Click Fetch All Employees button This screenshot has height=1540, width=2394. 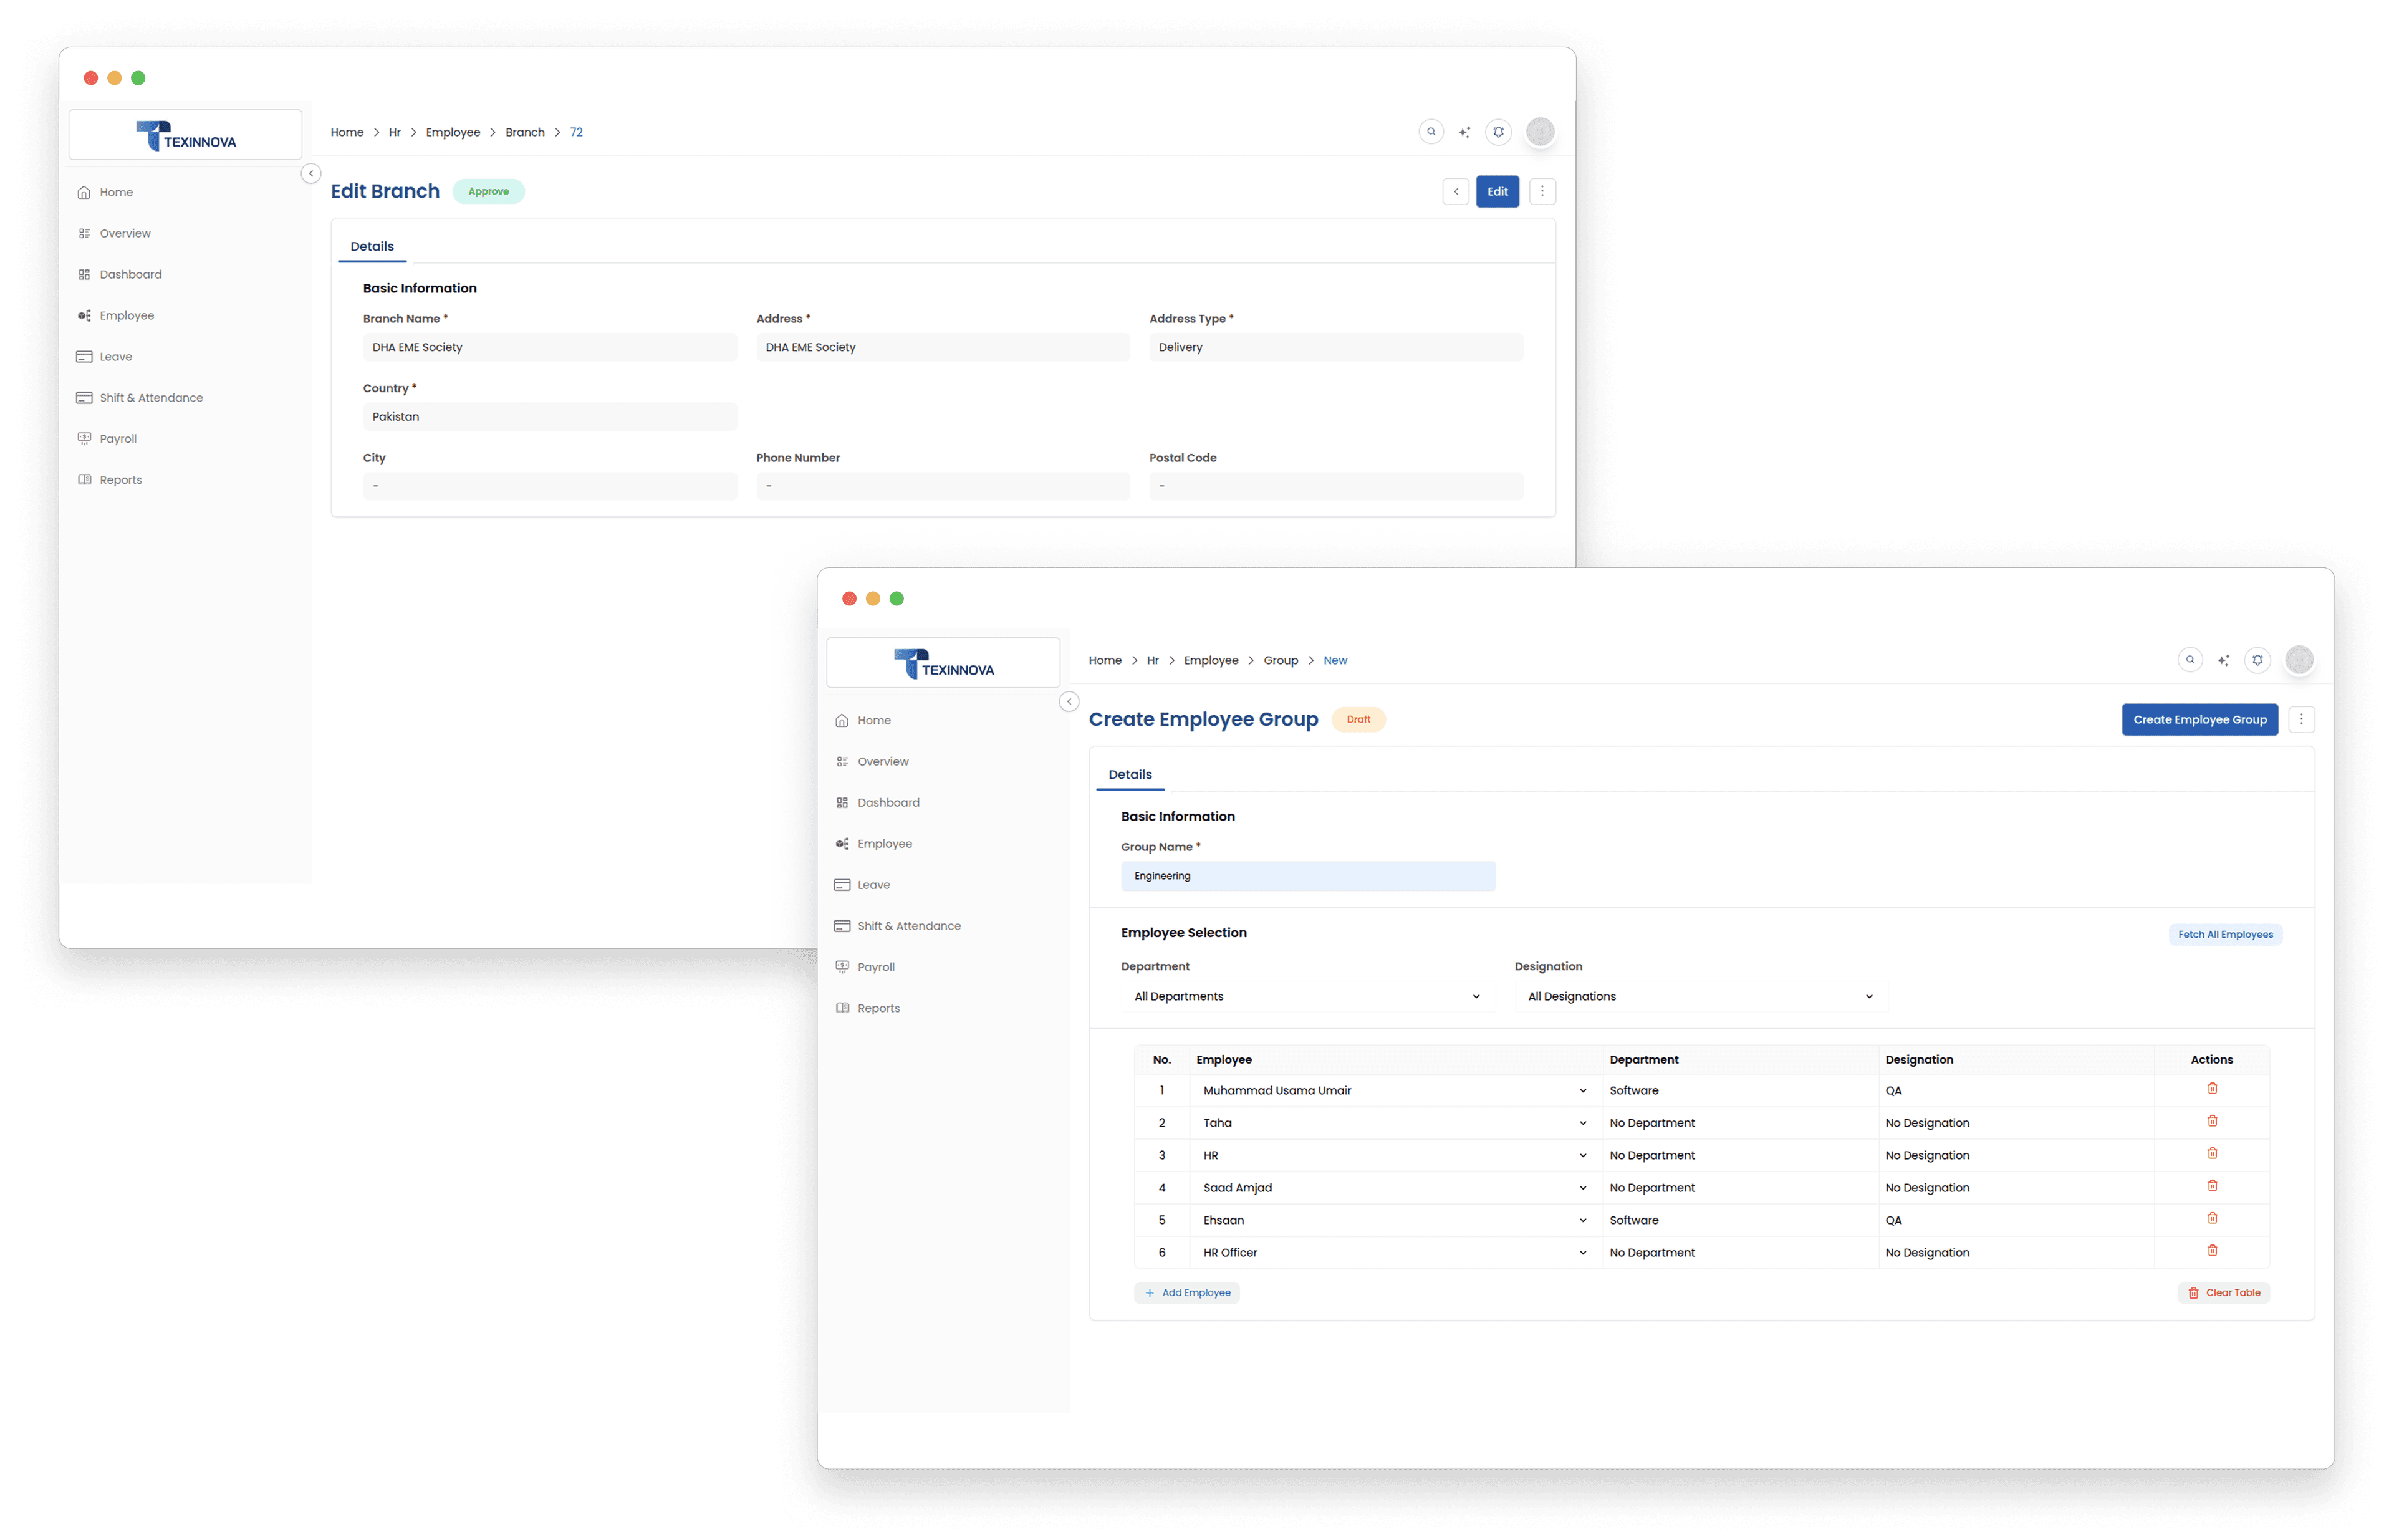click(2225, 934)
